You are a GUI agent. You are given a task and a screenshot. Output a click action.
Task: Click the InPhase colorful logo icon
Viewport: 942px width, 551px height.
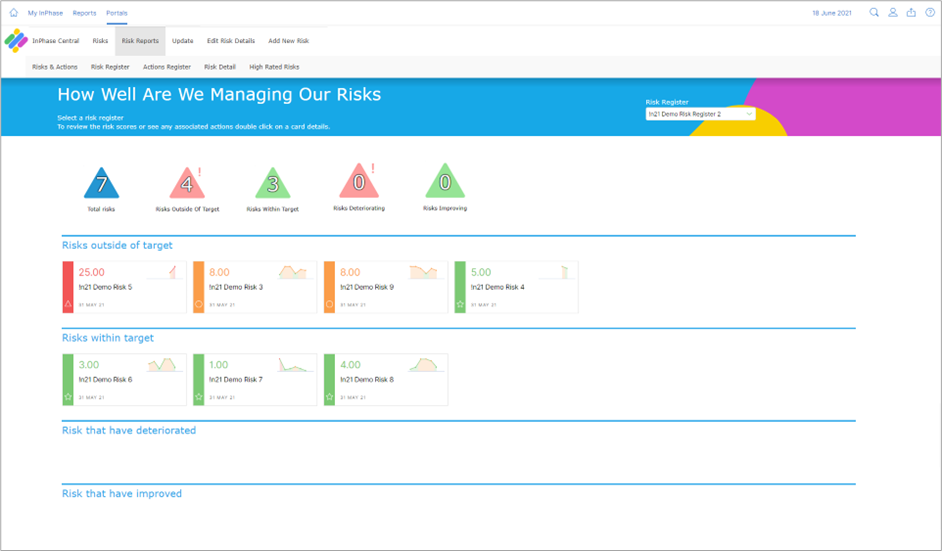click(16, 41)
